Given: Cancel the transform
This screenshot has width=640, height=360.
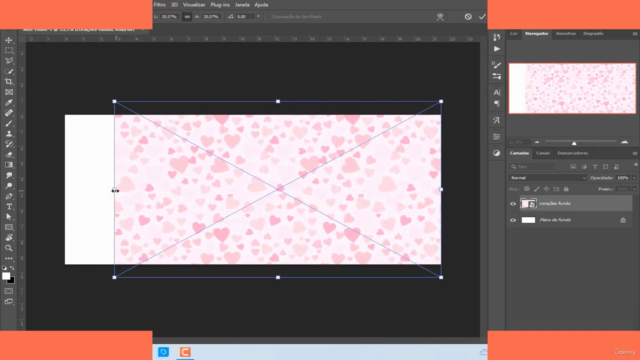Looking at the screenshot, I should click(468, 17).
